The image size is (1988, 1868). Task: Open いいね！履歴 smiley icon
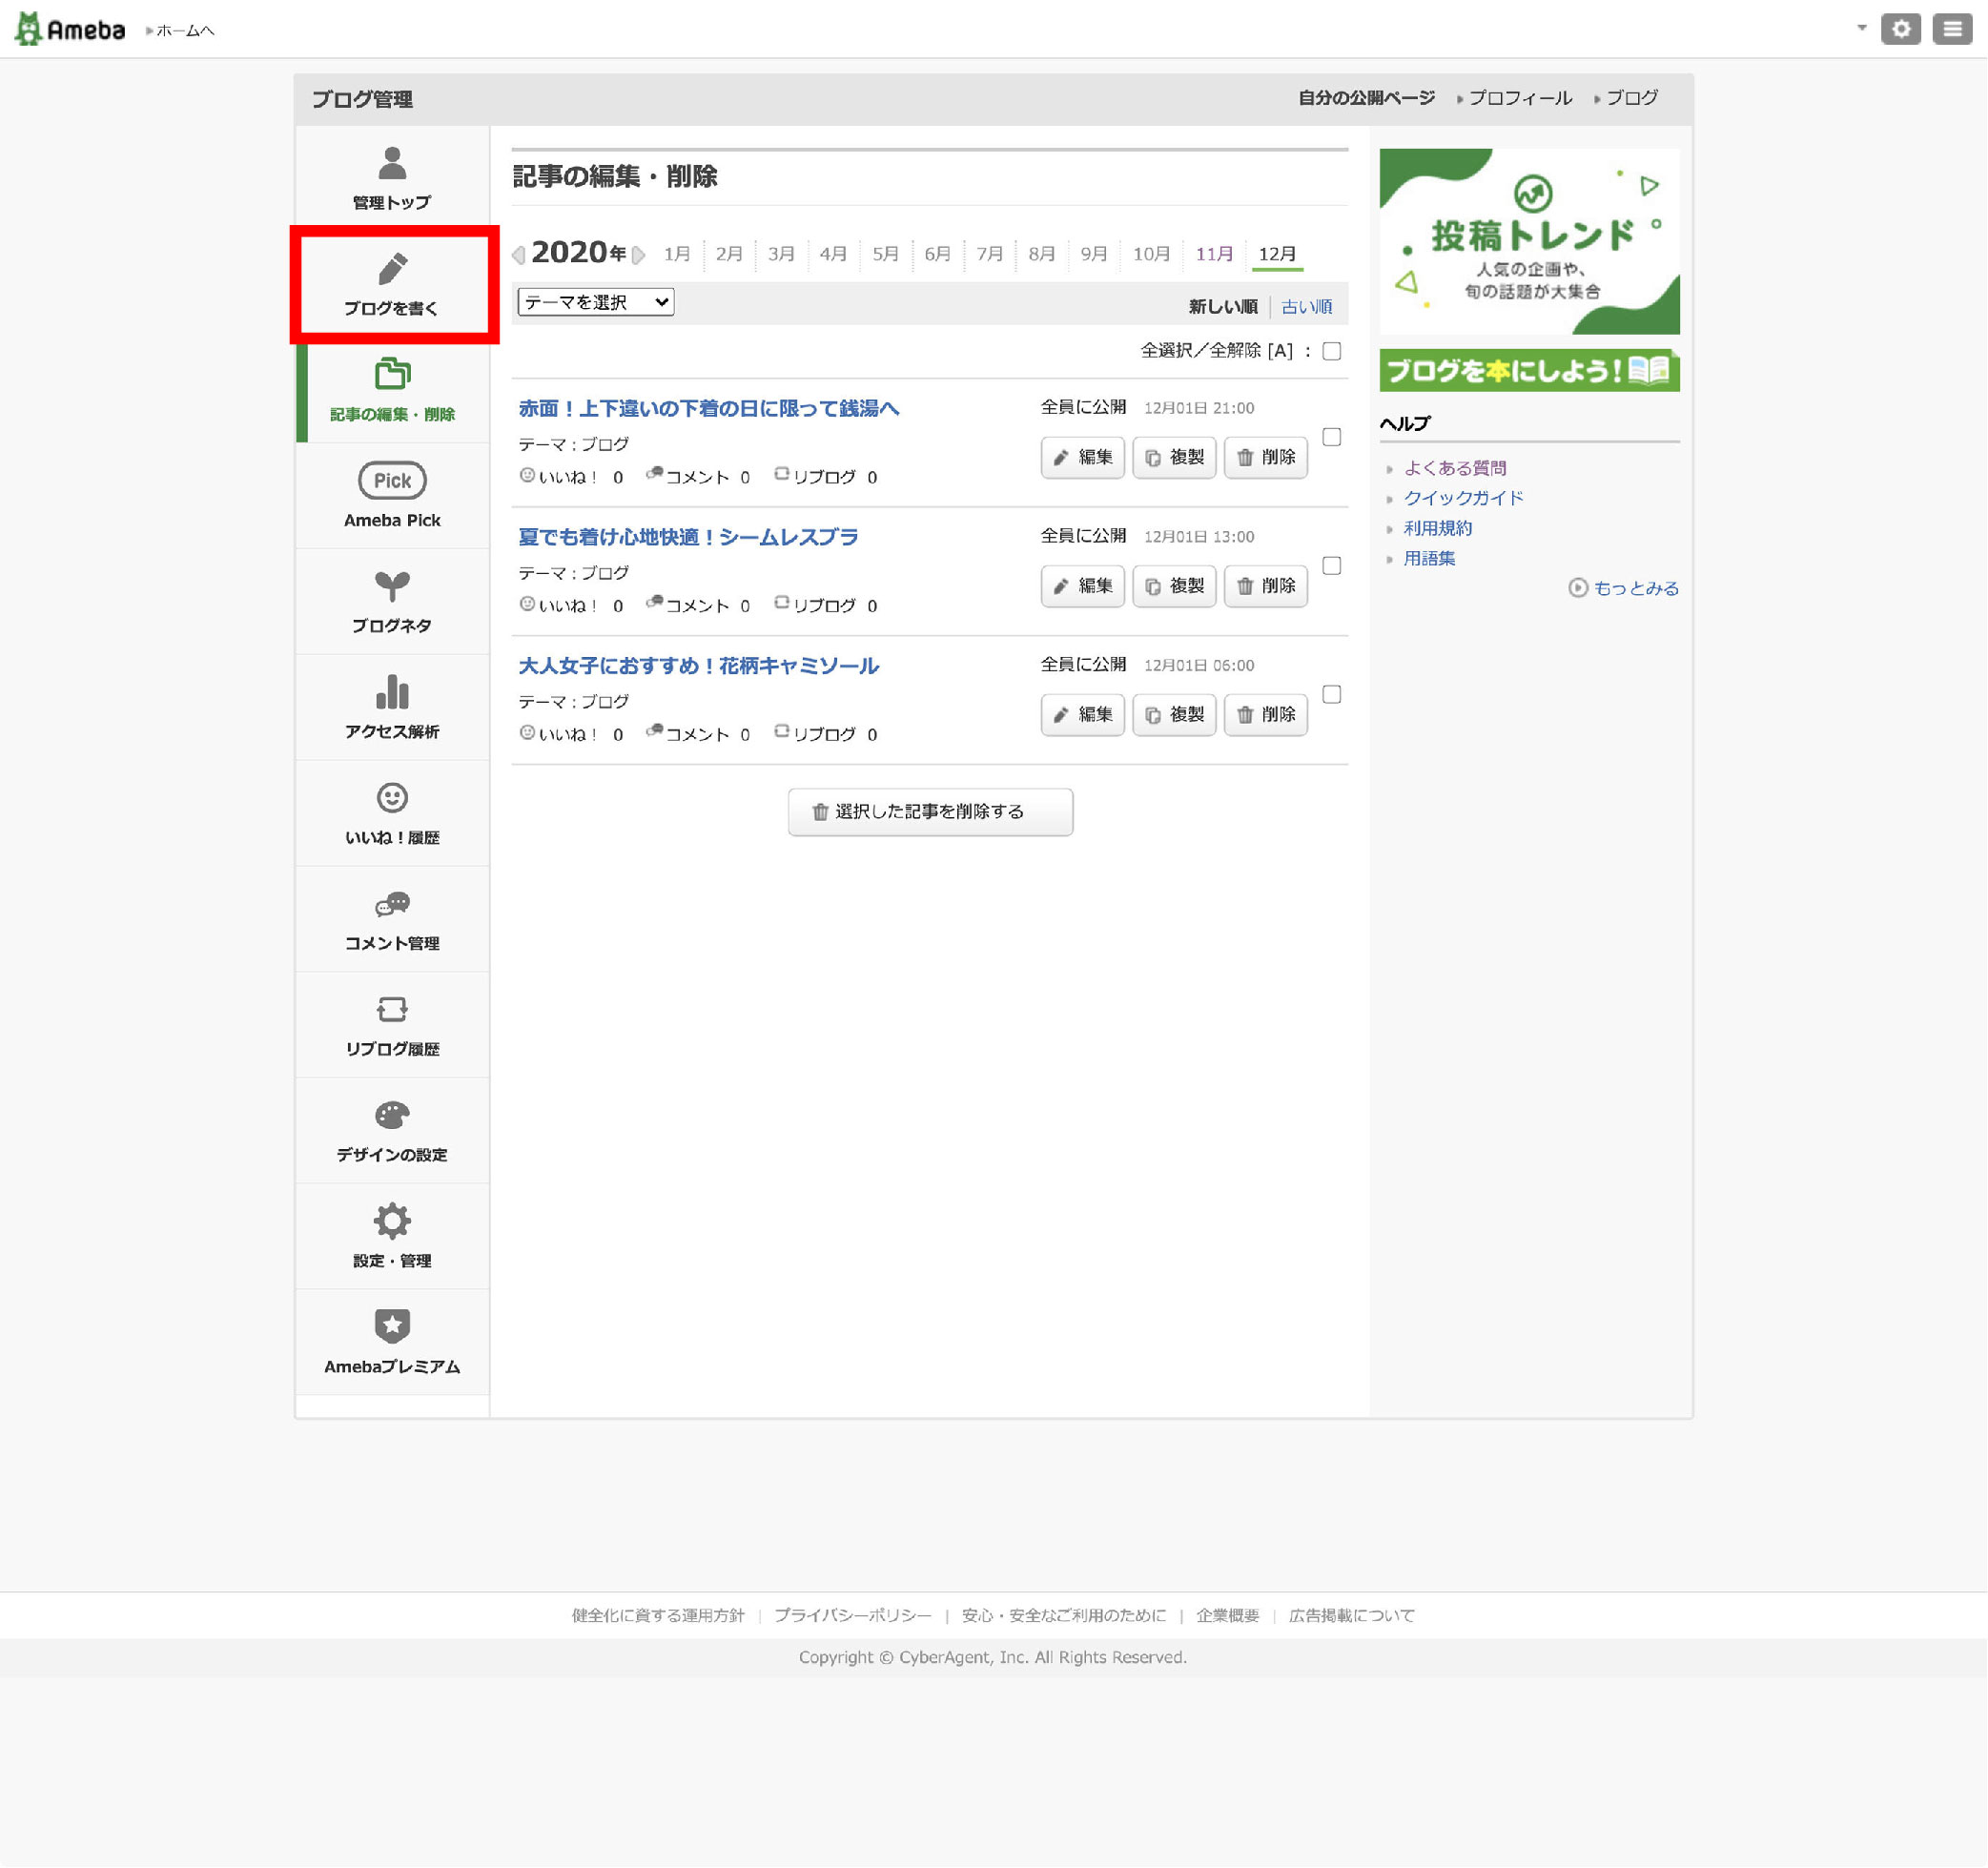tap(392, 798)
